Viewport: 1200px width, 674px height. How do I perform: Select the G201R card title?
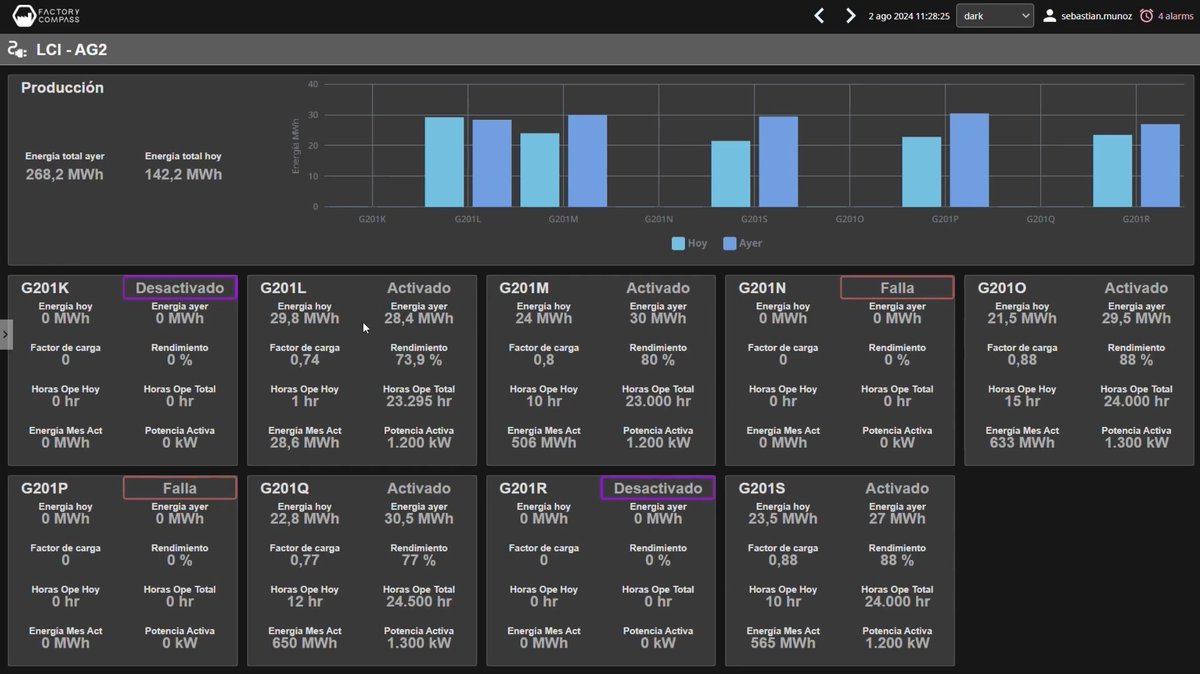[x=524, y=489]
